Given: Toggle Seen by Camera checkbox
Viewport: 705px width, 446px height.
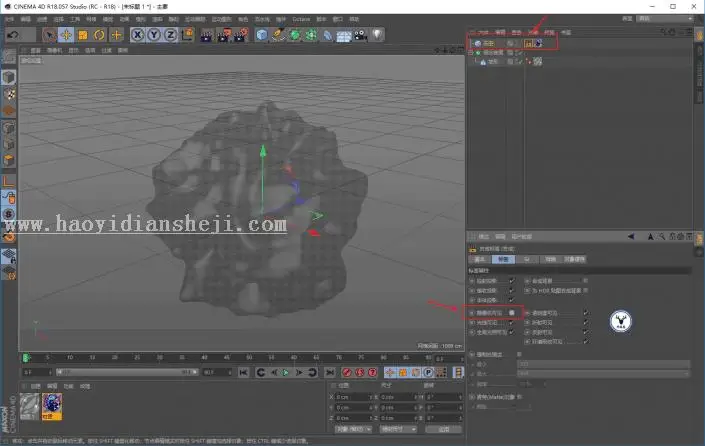Looking at the screenshot, I should pos(512,312).
